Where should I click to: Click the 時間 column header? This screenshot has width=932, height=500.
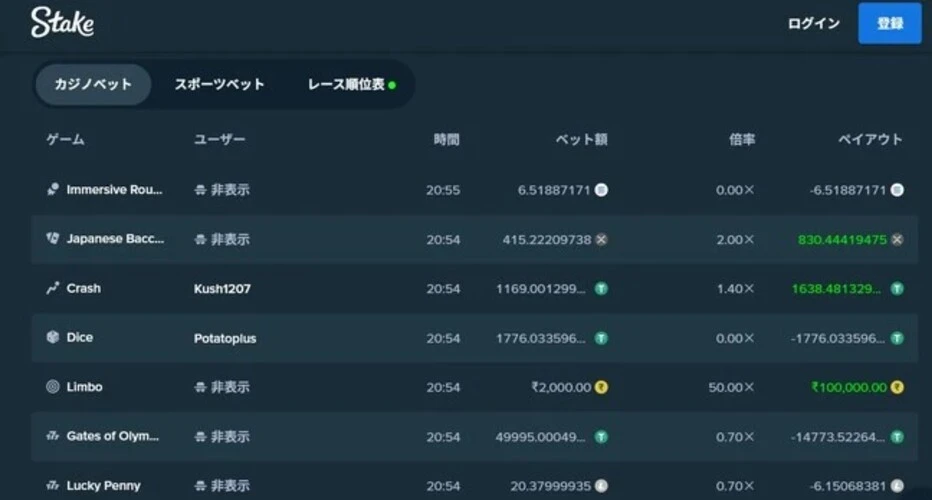click(446, 140)
